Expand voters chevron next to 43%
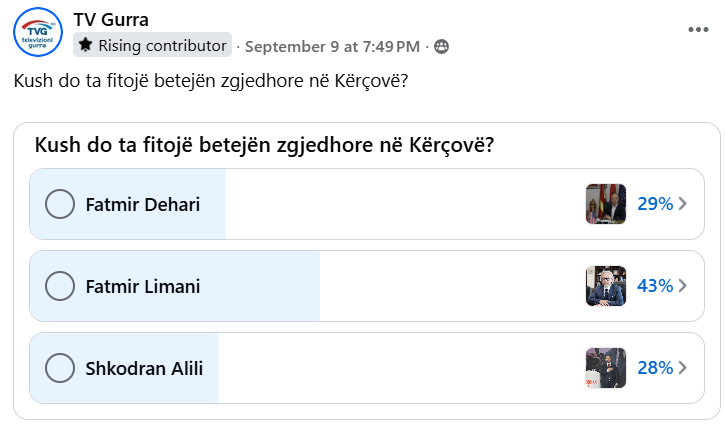Screen dimensions: 725x432 [683, 286]
